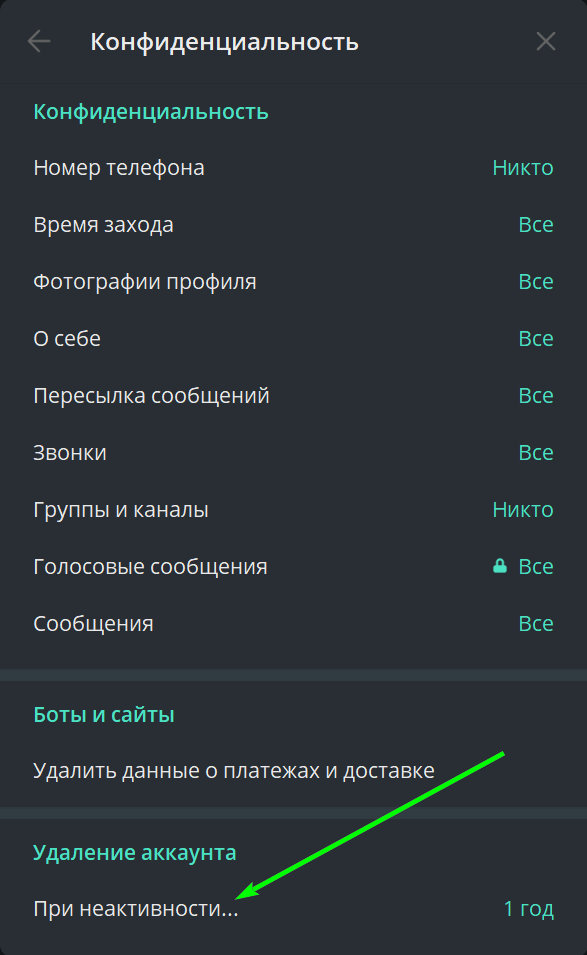Open the Сообщения privacy setting
Screen dimensions: 587x955
[x=294, y=624]
